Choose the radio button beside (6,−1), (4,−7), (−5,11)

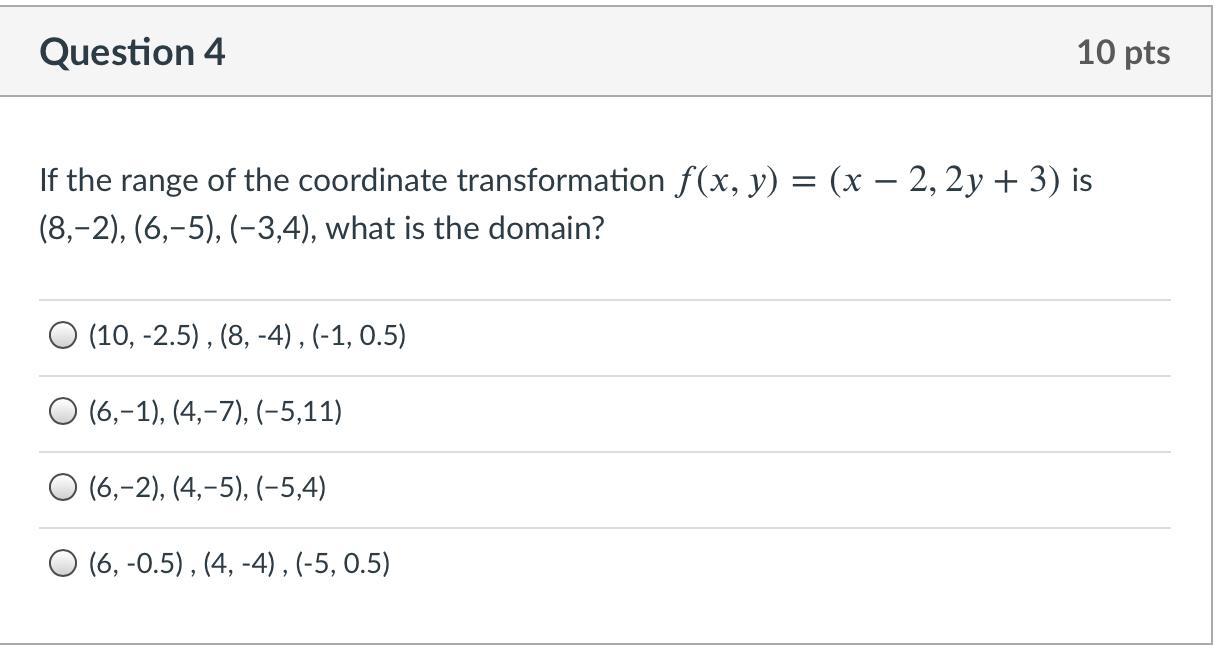(62, 412)
